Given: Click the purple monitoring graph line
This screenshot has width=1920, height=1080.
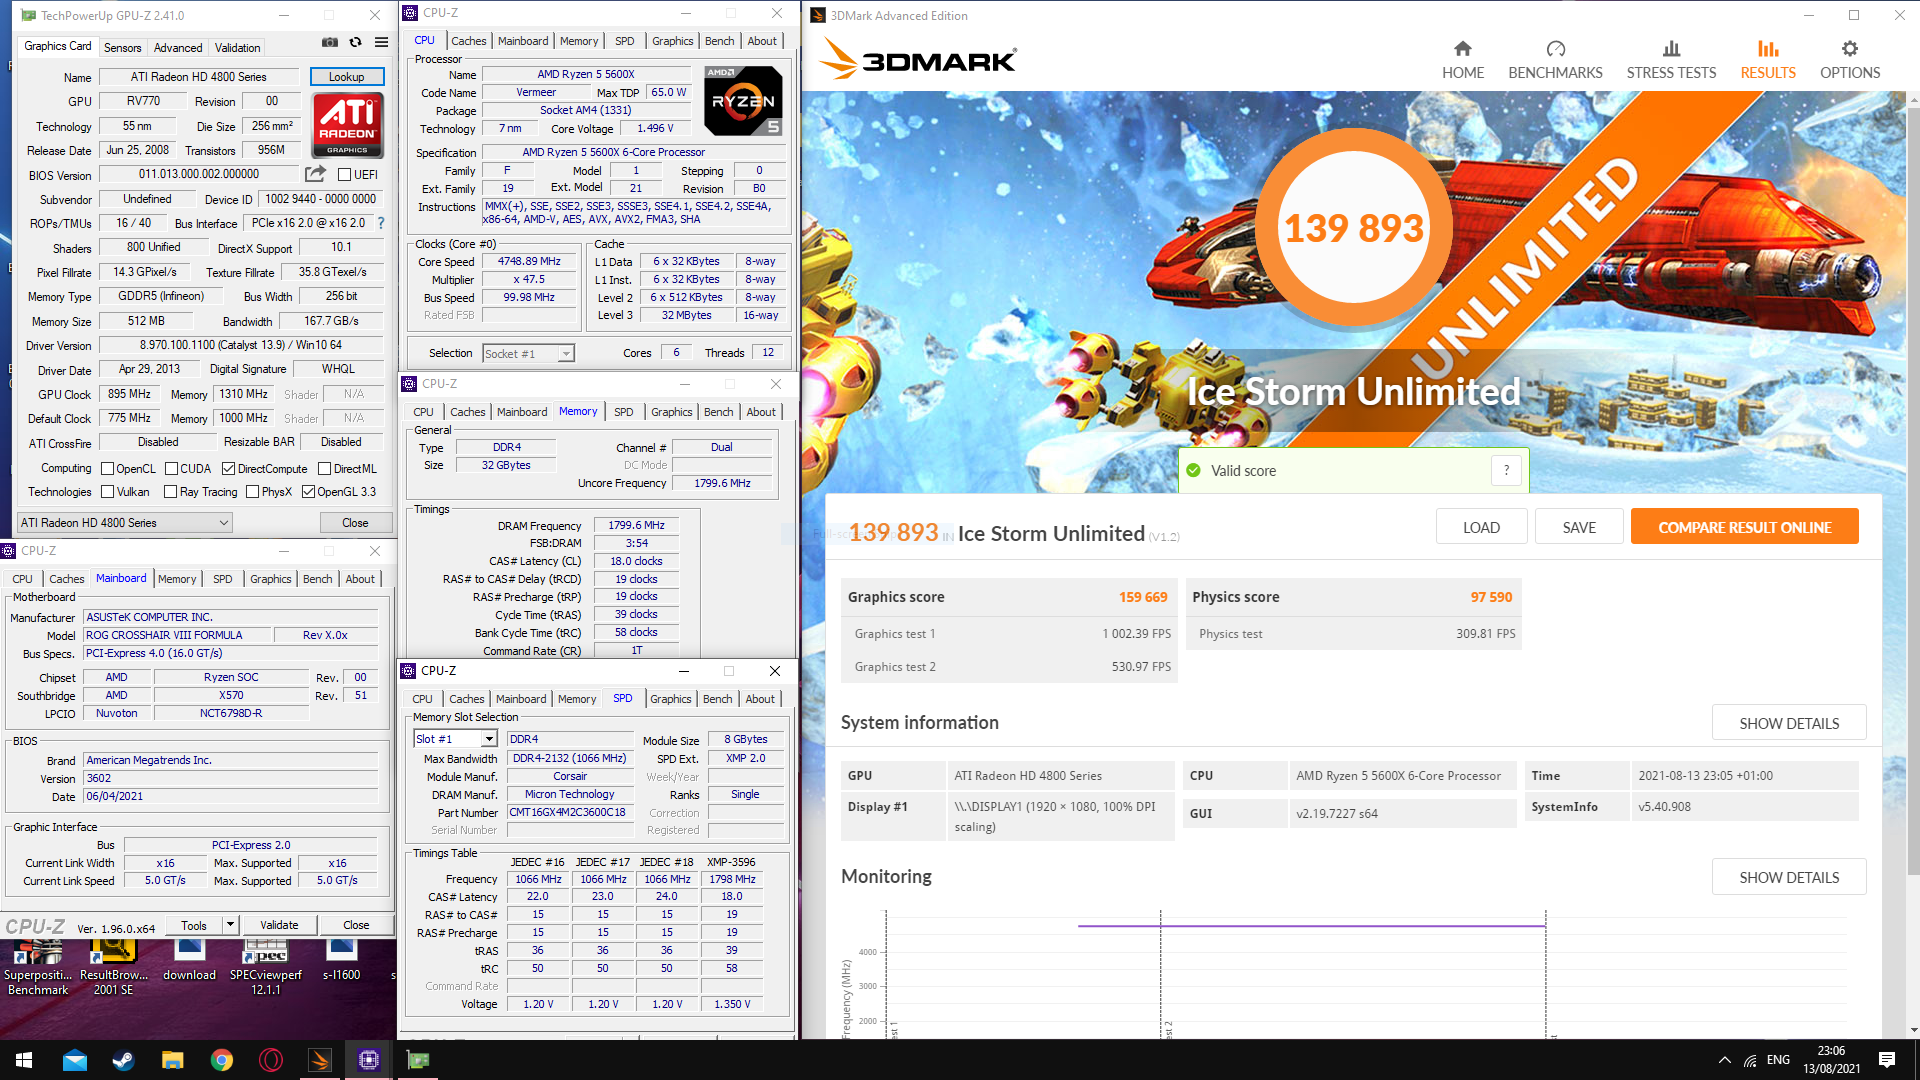Looking at the screenshot, I should coord(1312,926).
